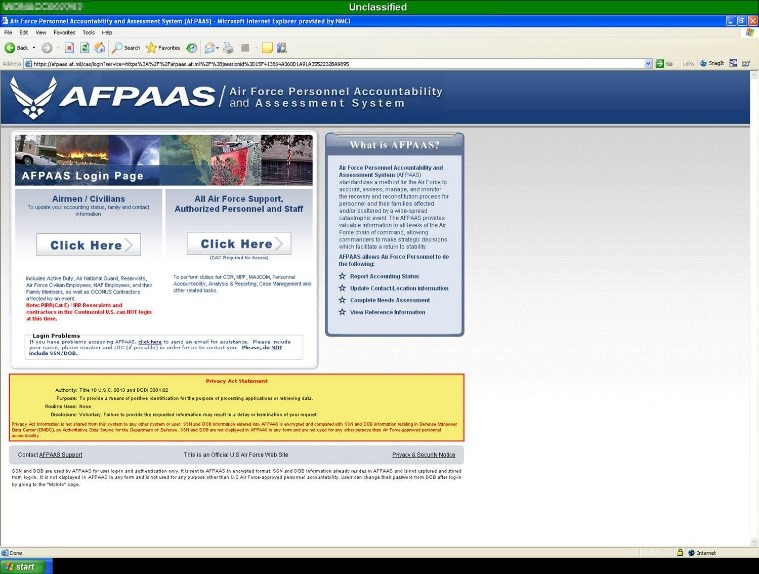The image size is (759, 574).
Task: Refresh the current page
Action: [85, 47]
